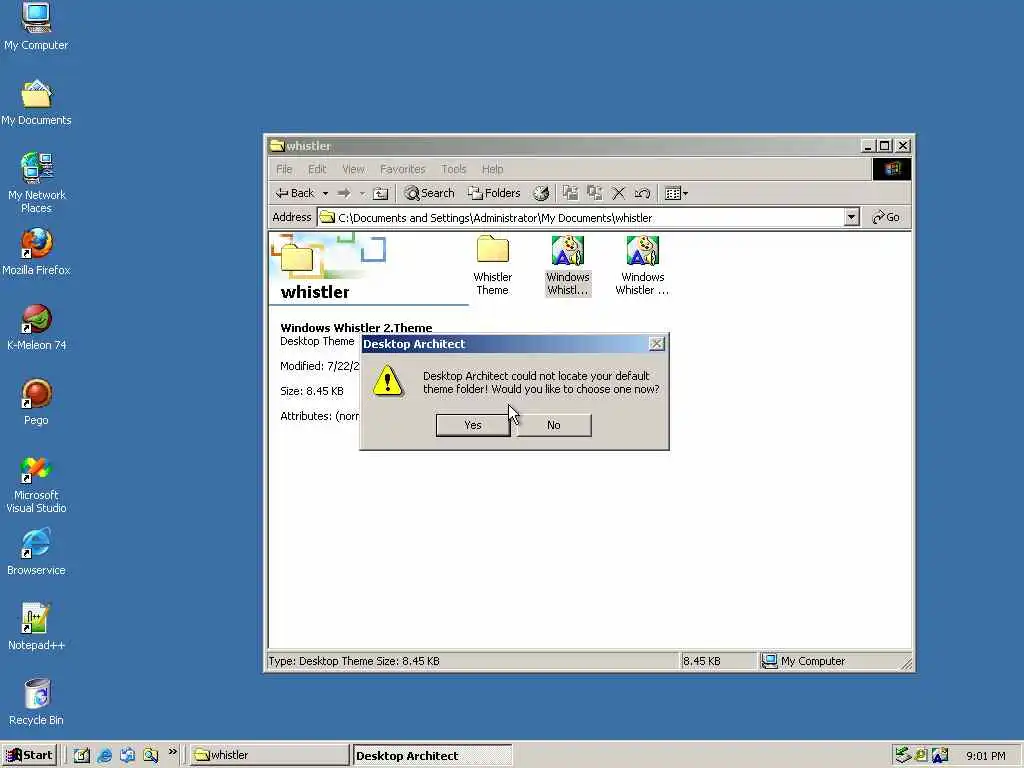The width and height of the screenshot is (1024, 768).
Task: Click Copy To toolbar icon
Action: tap(594, 193)
